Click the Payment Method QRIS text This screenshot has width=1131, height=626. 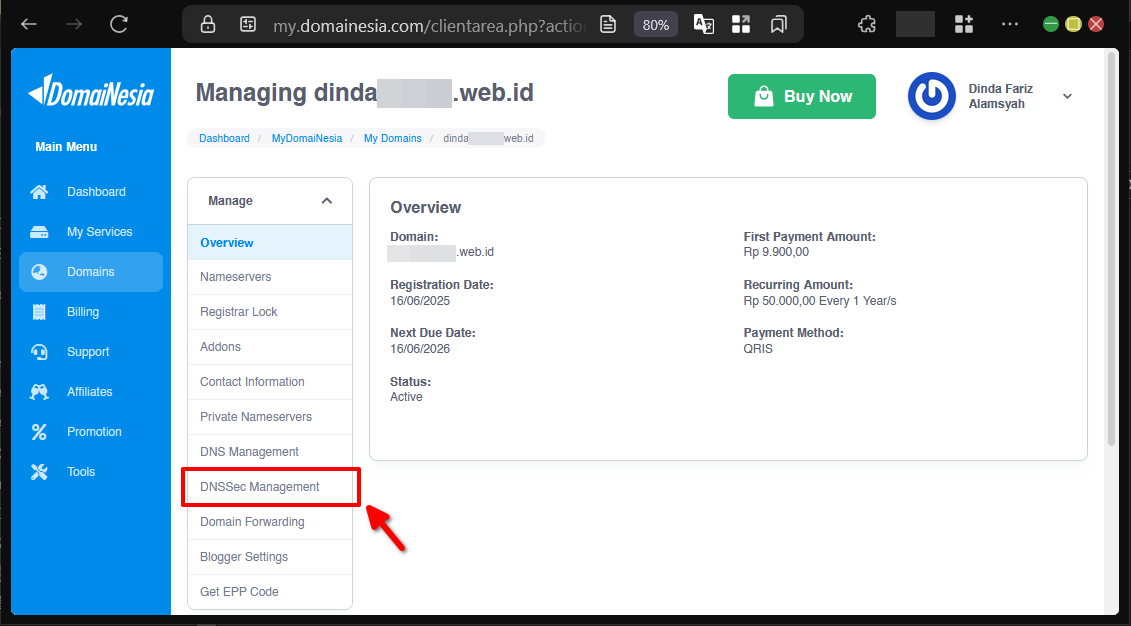tap(758, 349)
